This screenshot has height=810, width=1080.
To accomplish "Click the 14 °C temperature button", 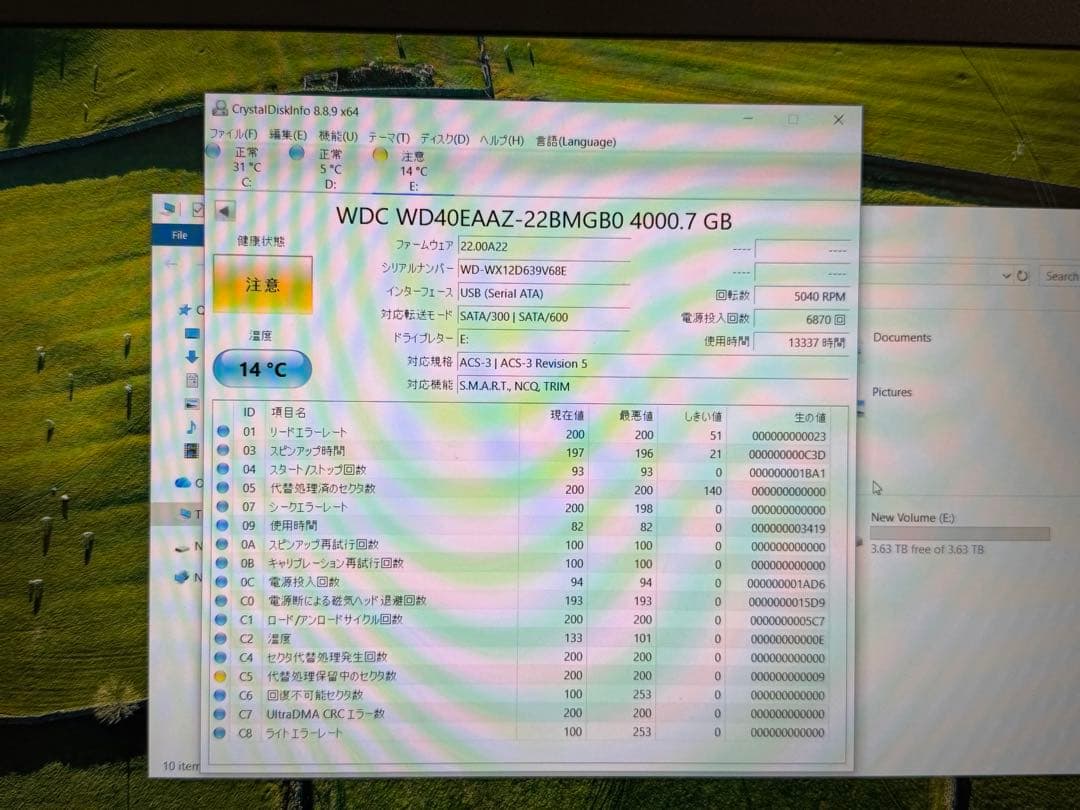I will coord(262,369).
